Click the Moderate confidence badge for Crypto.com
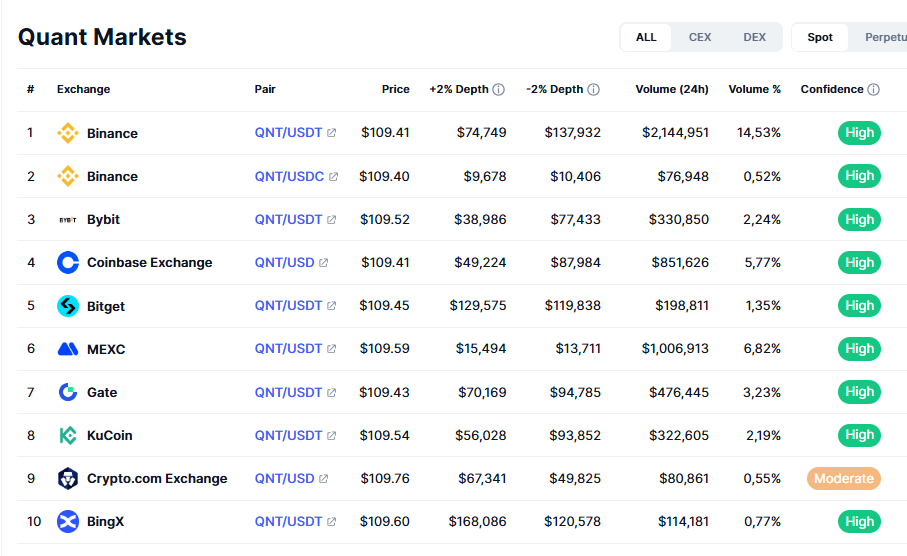 coord(844,478)
